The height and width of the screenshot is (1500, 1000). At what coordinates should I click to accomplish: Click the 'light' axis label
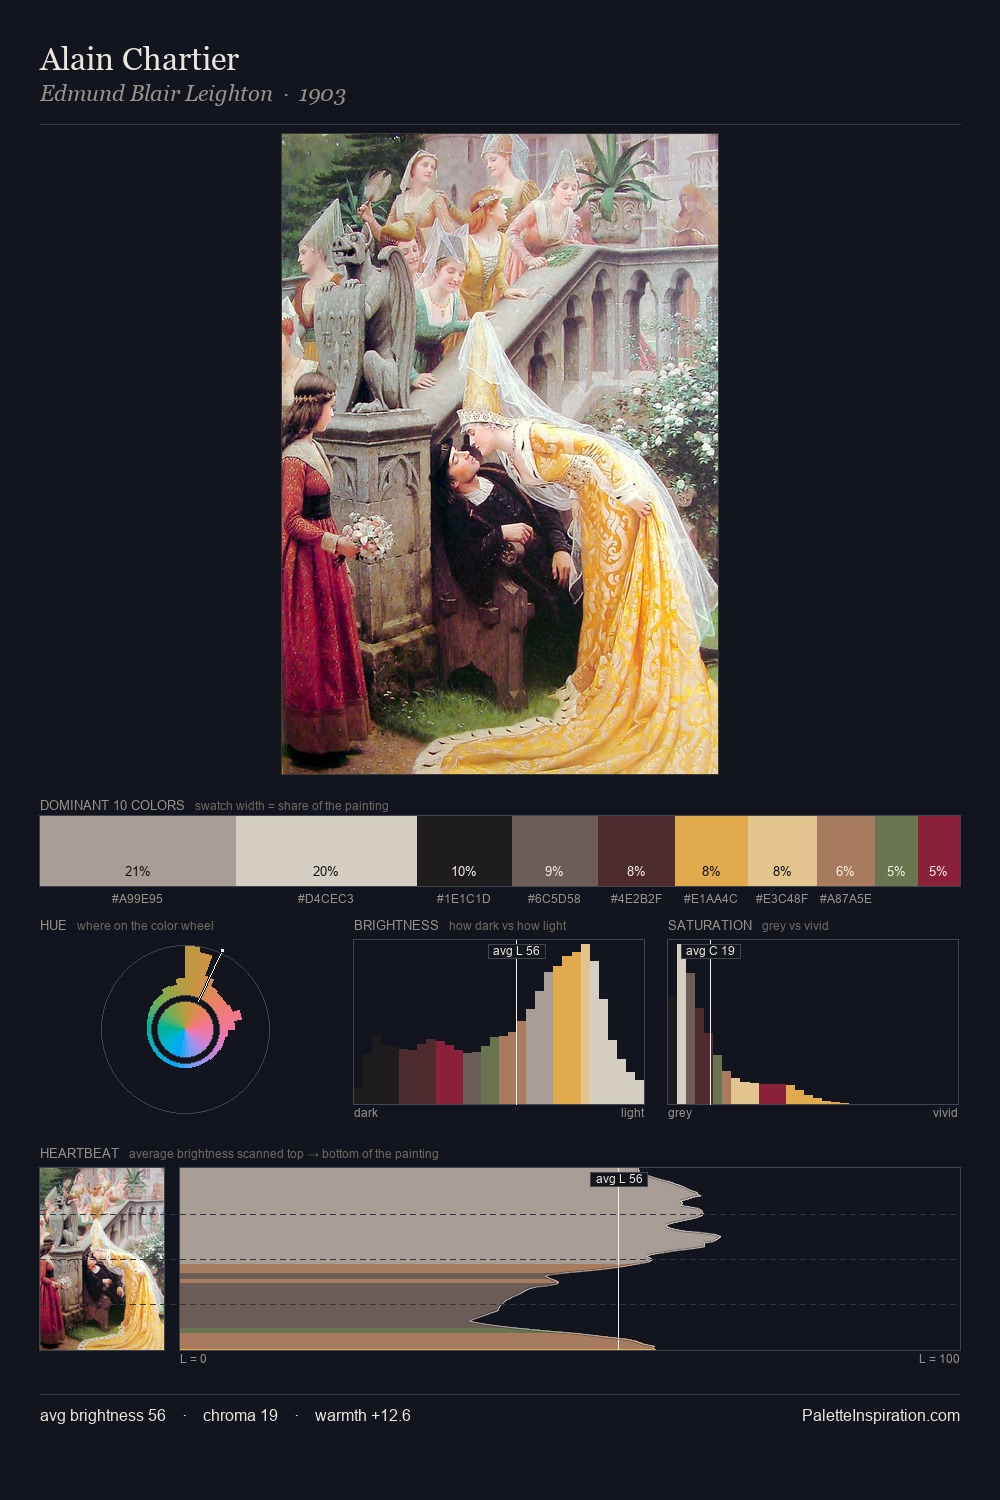[x=633, y=1113]
